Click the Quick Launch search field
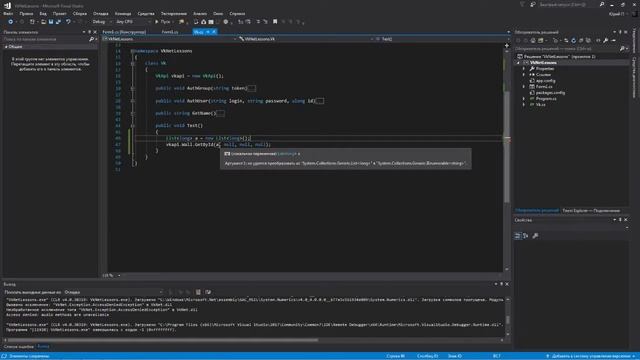Image resolution: width=640 pixels, height=360 pixels. (567, 4)
